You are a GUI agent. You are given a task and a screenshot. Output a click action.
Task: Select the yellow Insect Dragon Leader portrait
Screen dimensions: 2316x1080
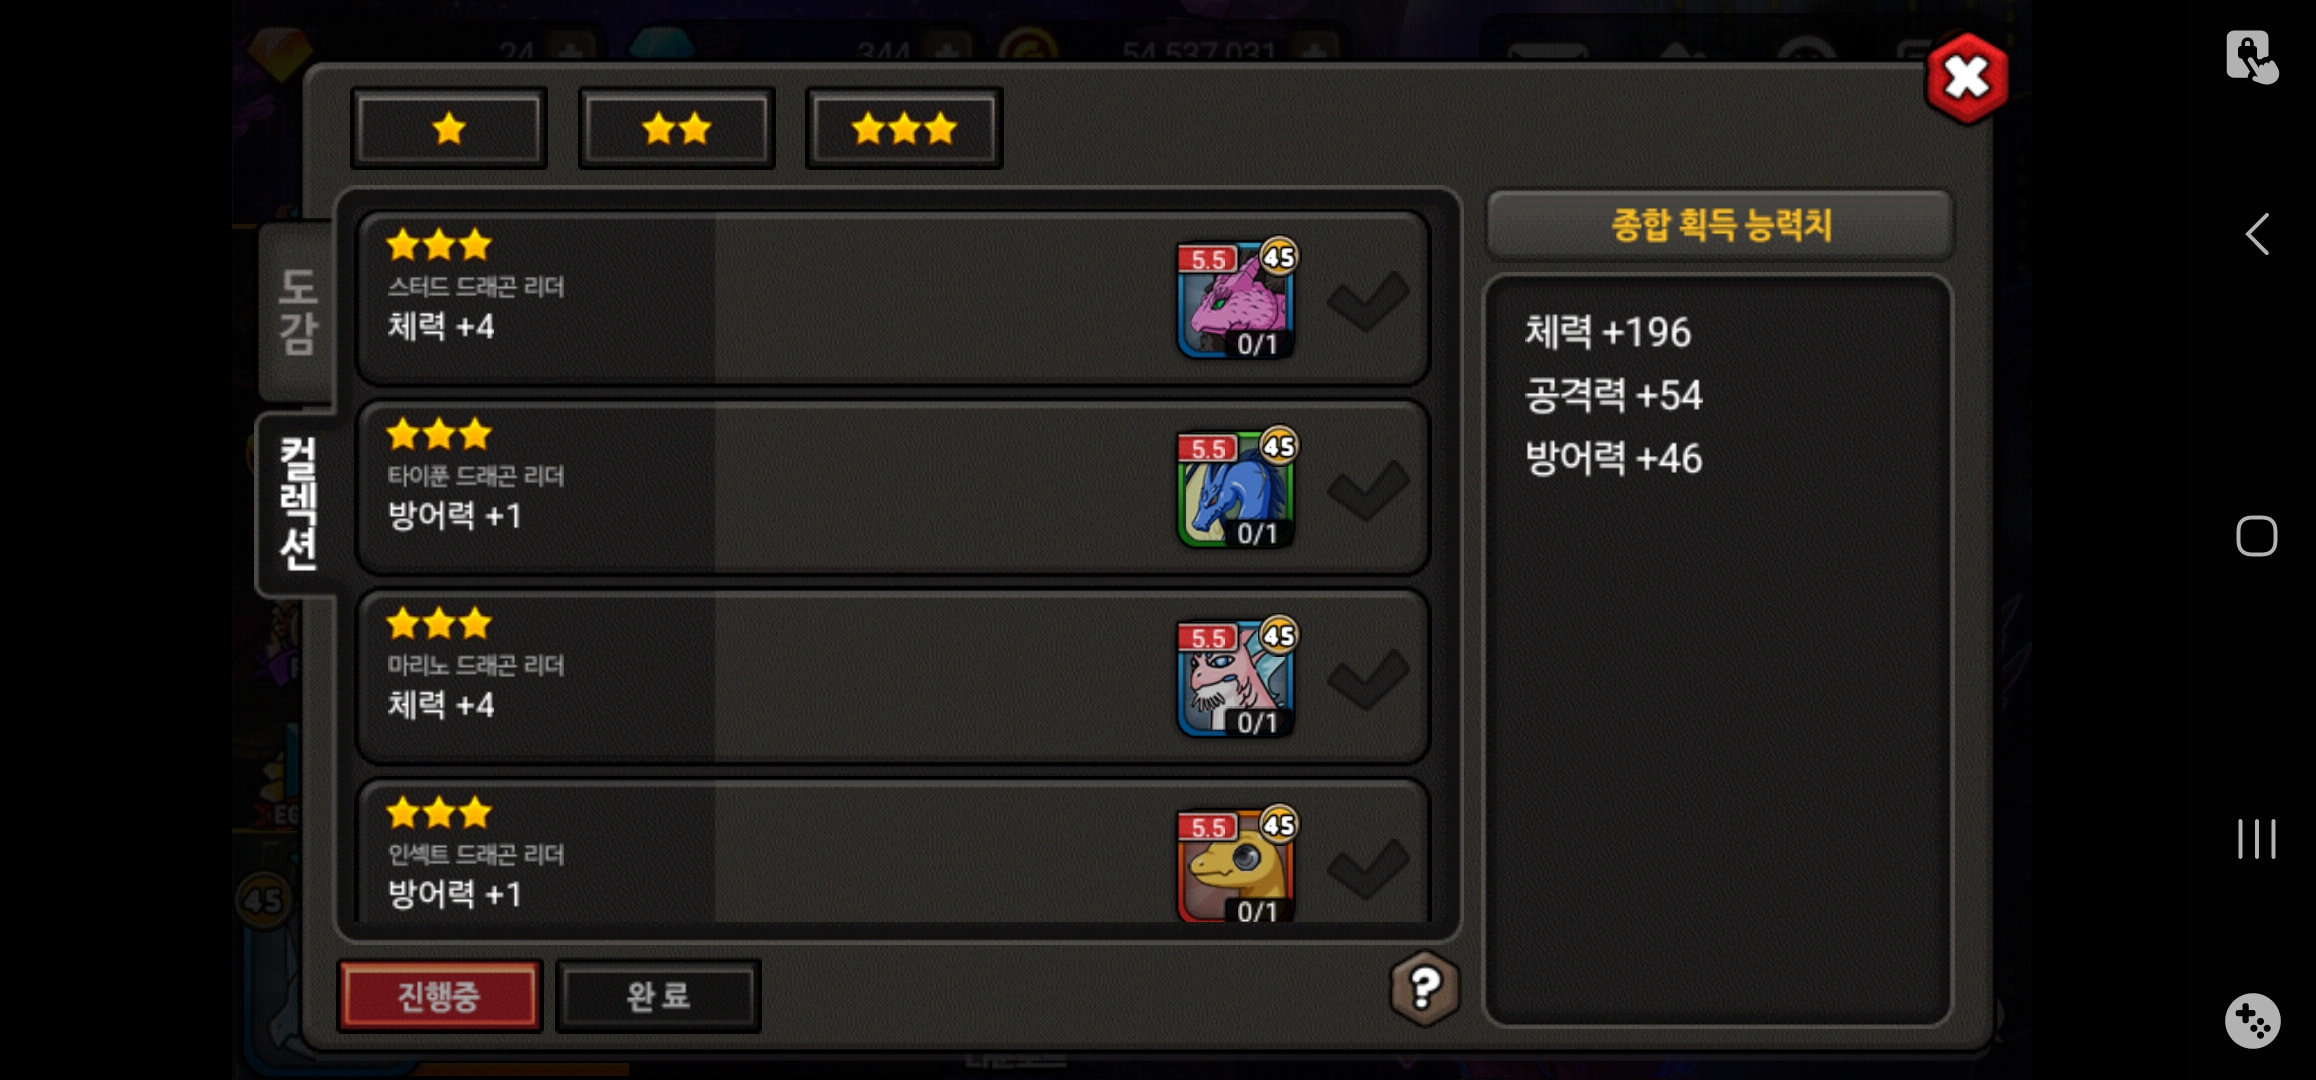coord(1236,865)
